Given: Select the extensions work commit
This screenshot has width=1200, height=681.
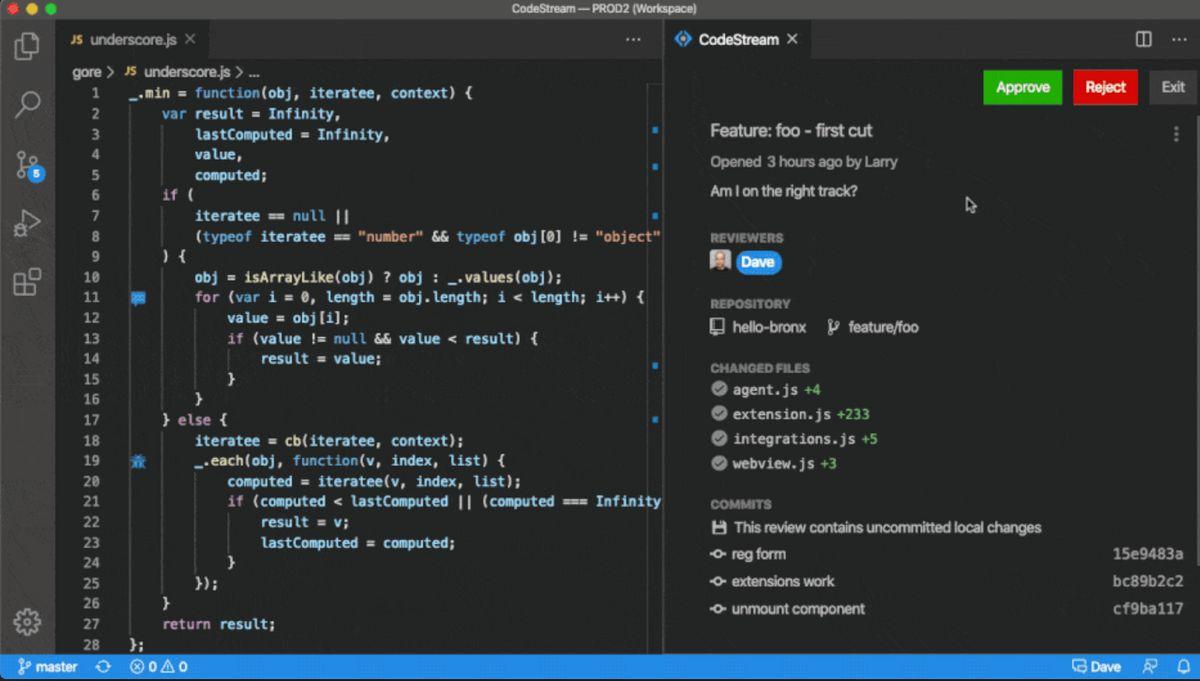Looking at the screenshot, I should point(783,581).
